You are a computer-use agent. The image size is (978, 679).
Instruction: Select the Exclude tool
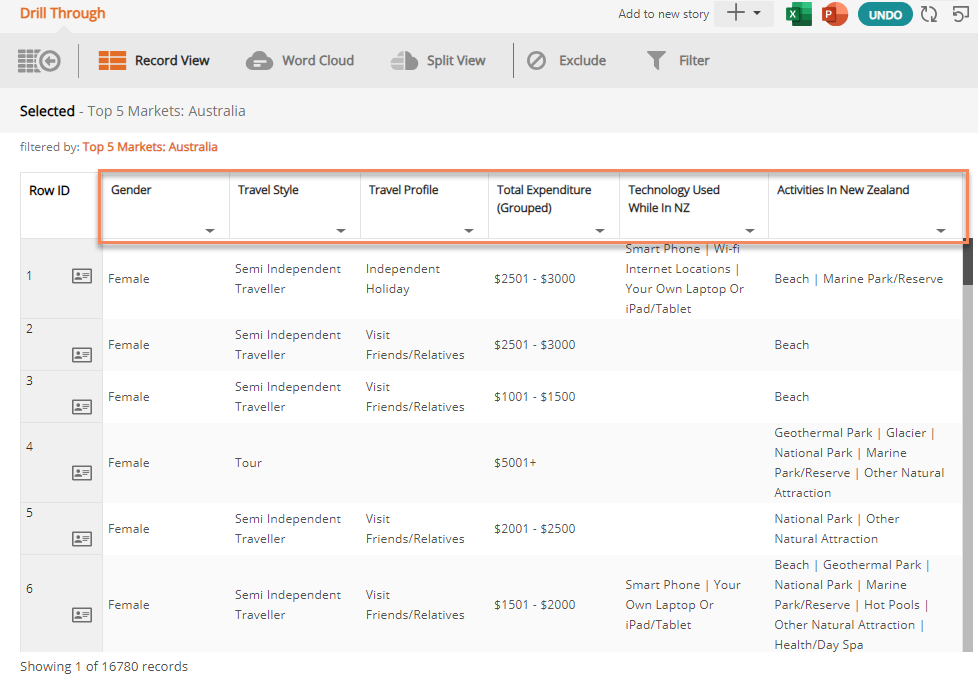coord(567,60)
